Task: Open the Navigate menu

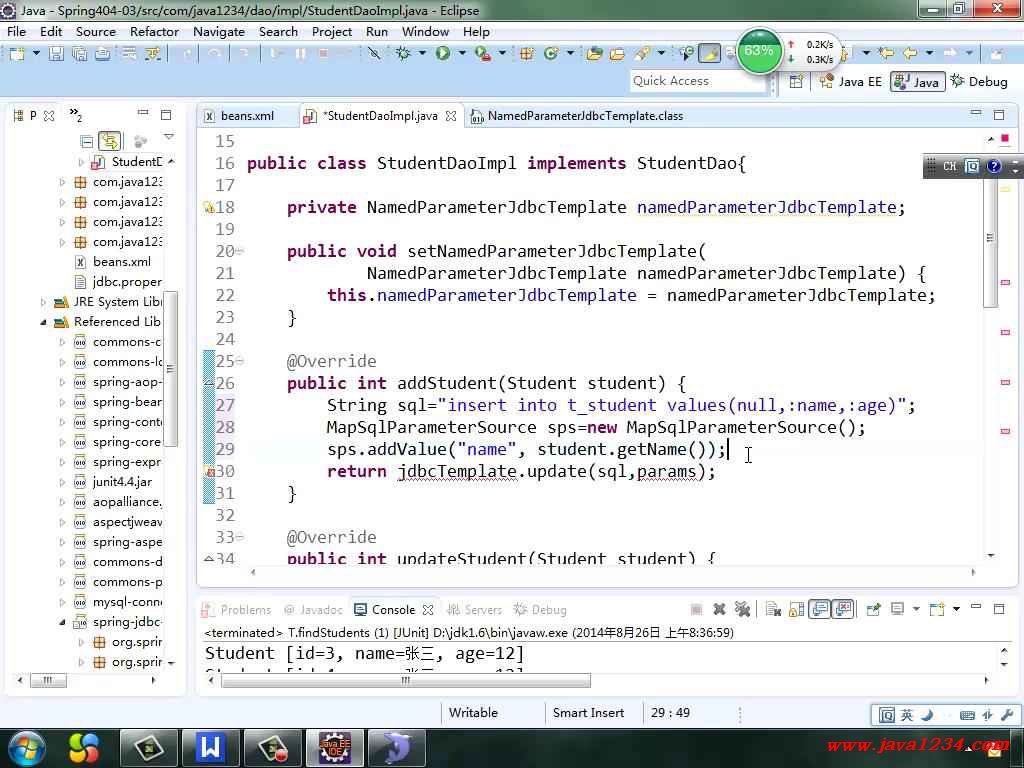Action: click(219, 31)
